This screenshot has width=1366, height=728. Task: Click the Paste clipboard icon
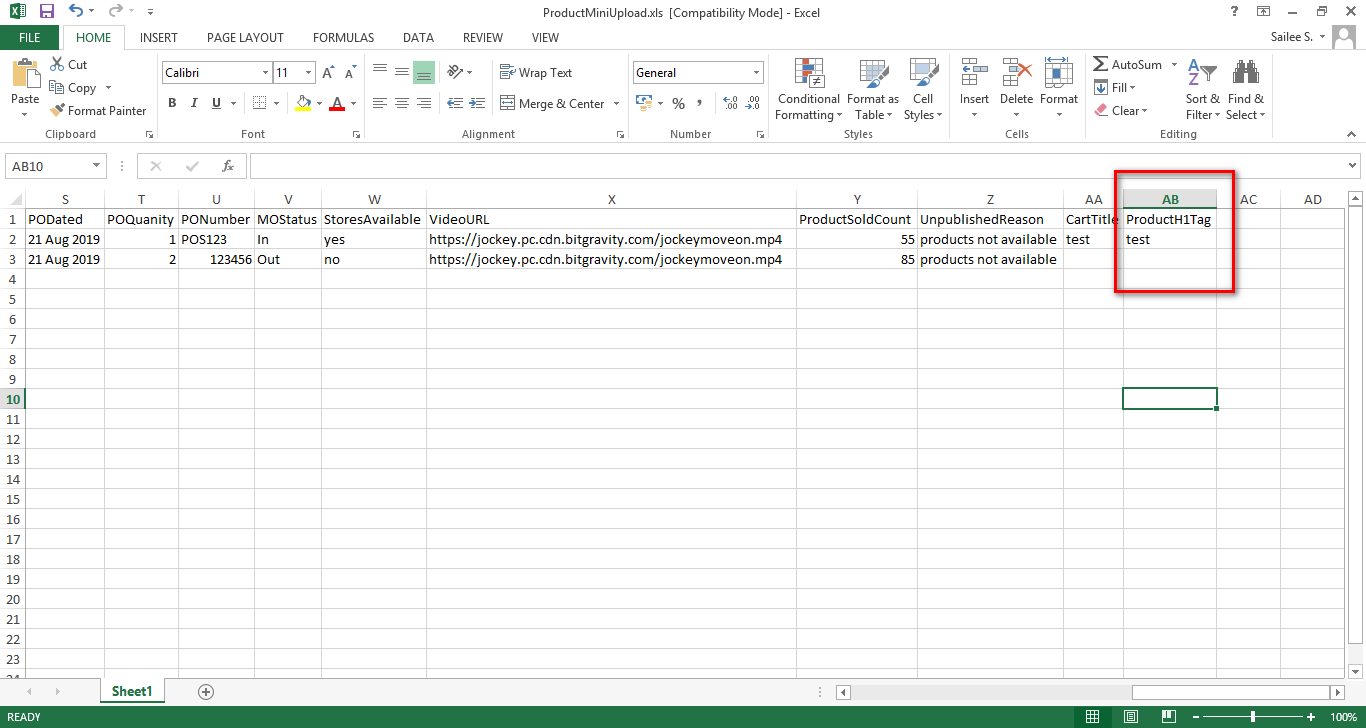coord(25,76)
